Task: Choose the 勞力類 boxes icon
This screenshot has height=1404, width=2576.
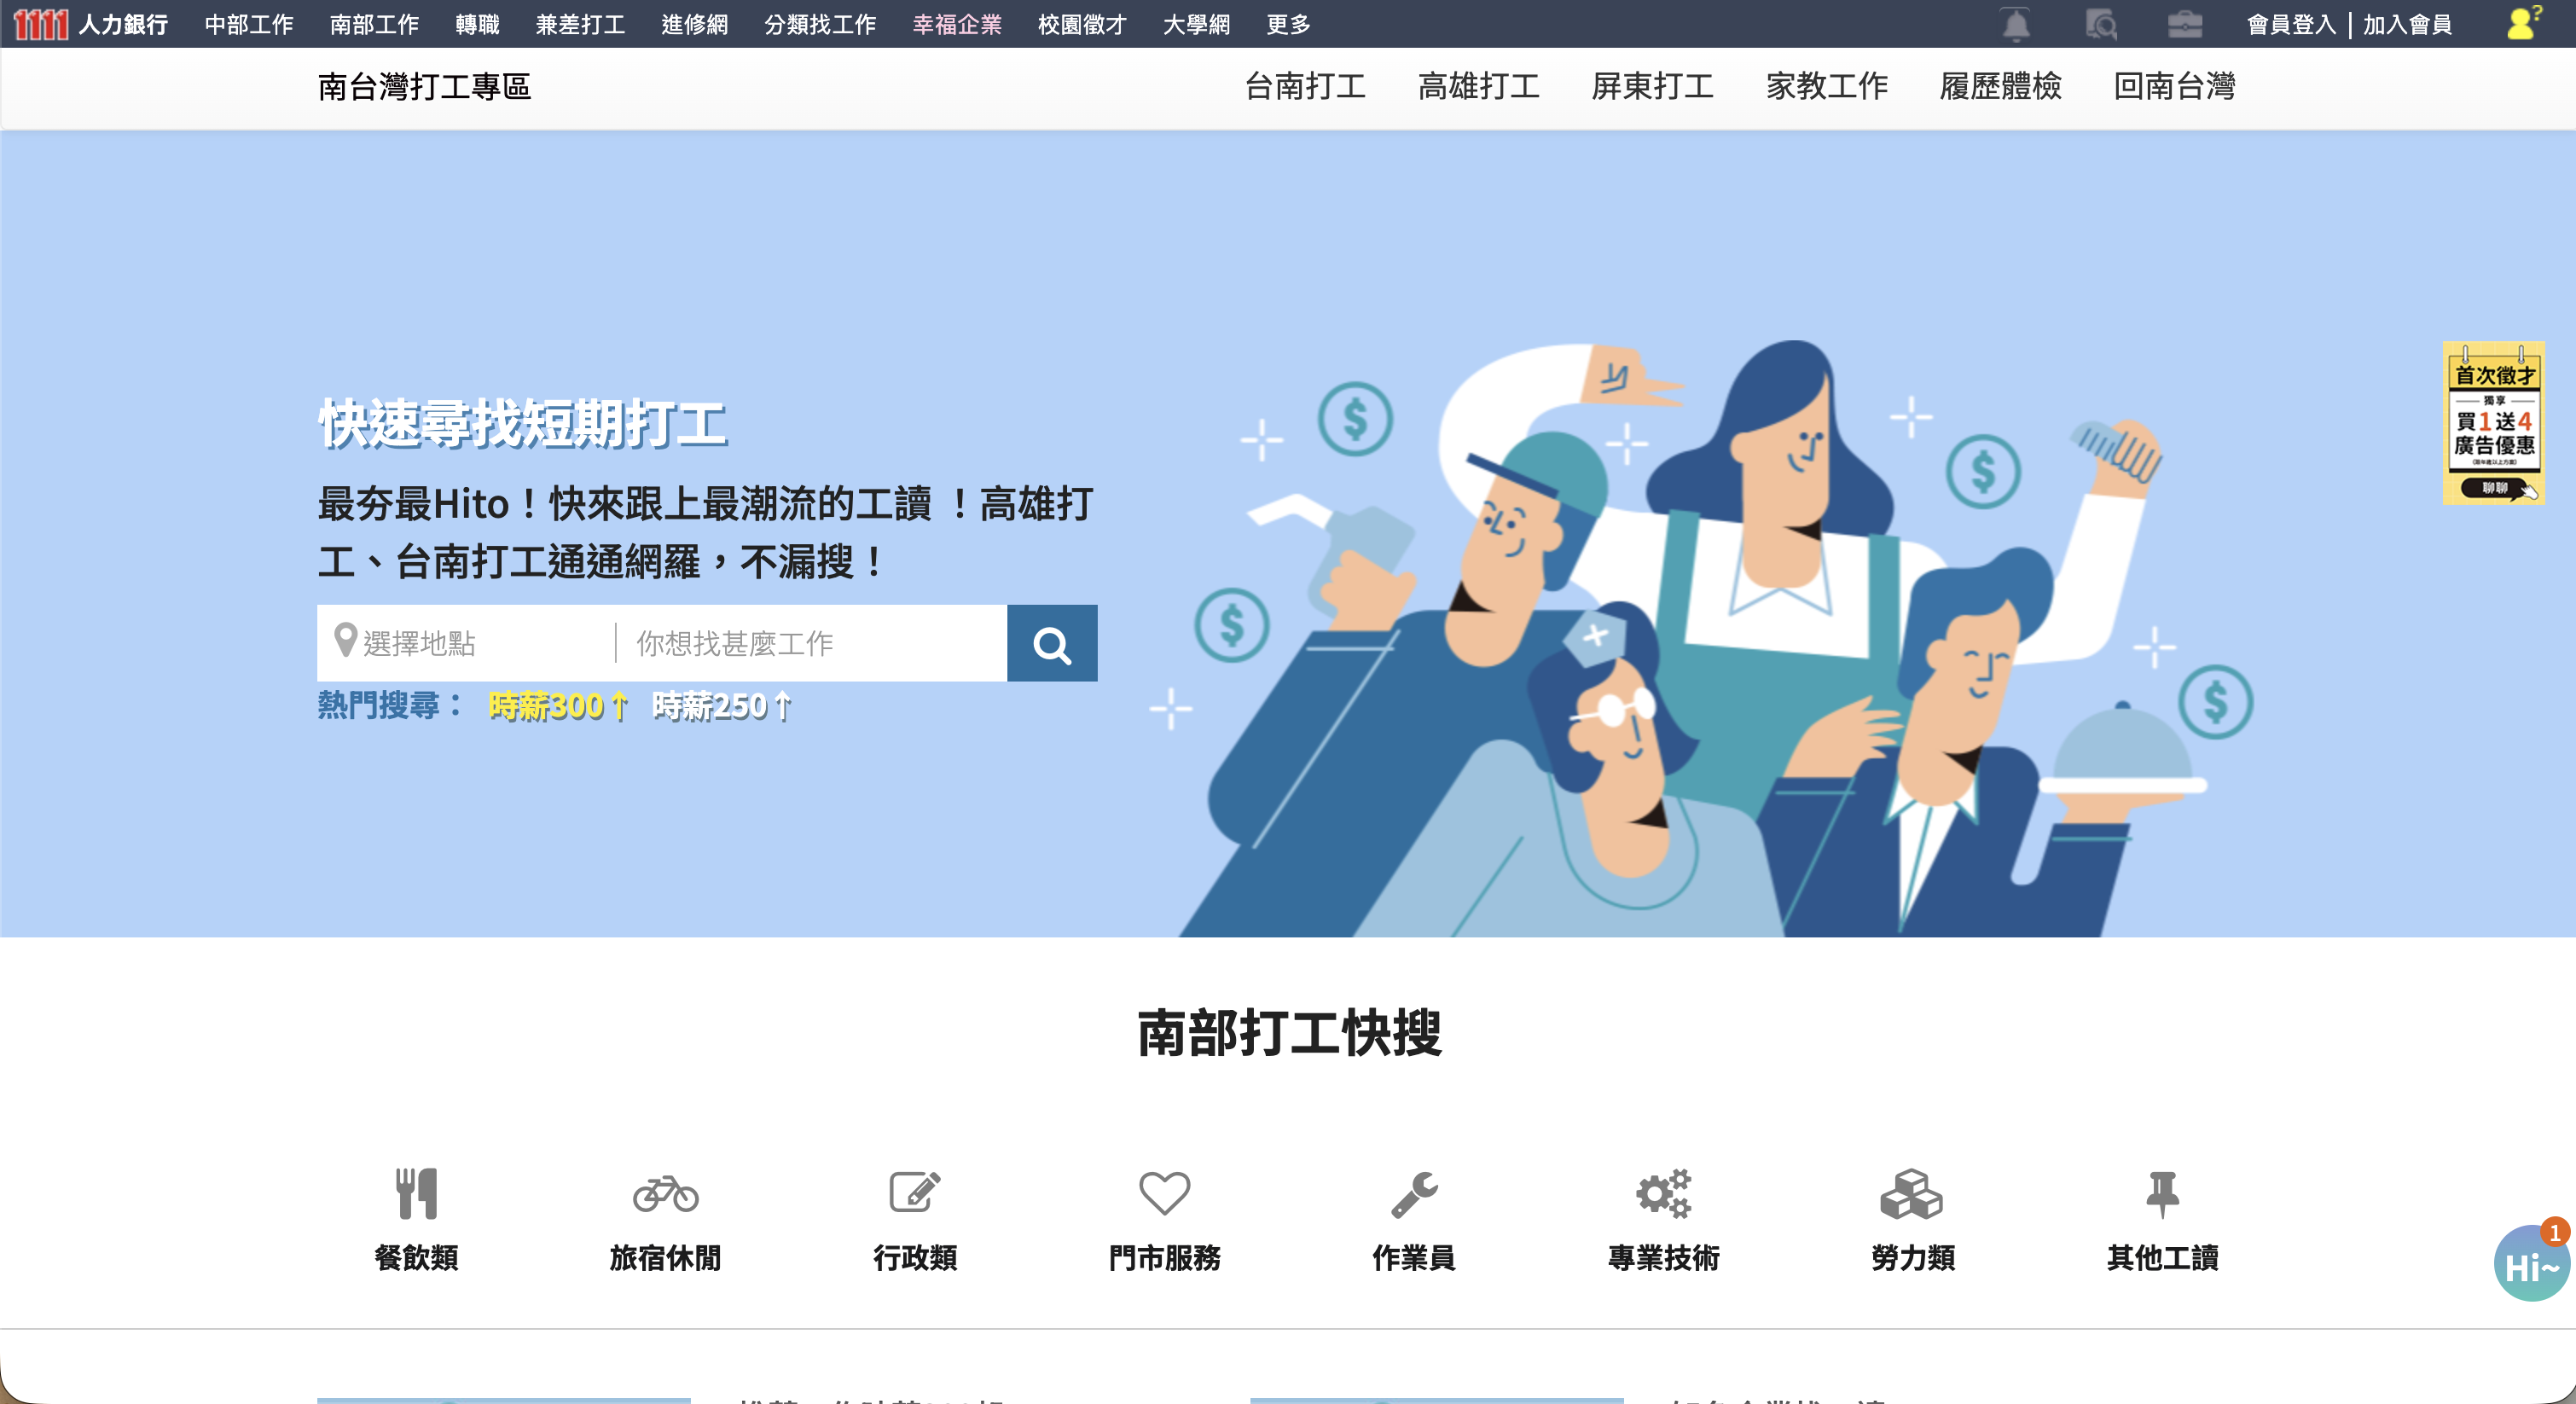Action: (x=1911, y=1193)
